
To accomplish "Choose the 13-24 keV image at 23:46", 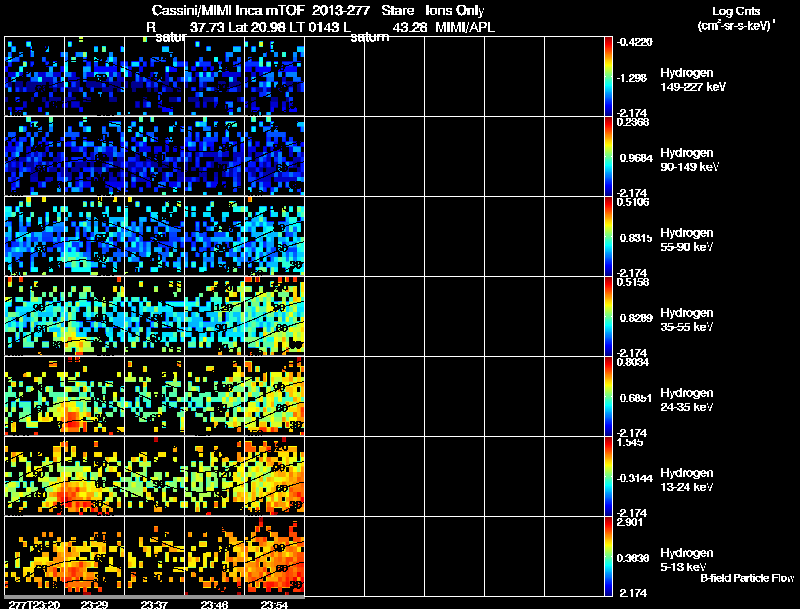I will point(214,476).
